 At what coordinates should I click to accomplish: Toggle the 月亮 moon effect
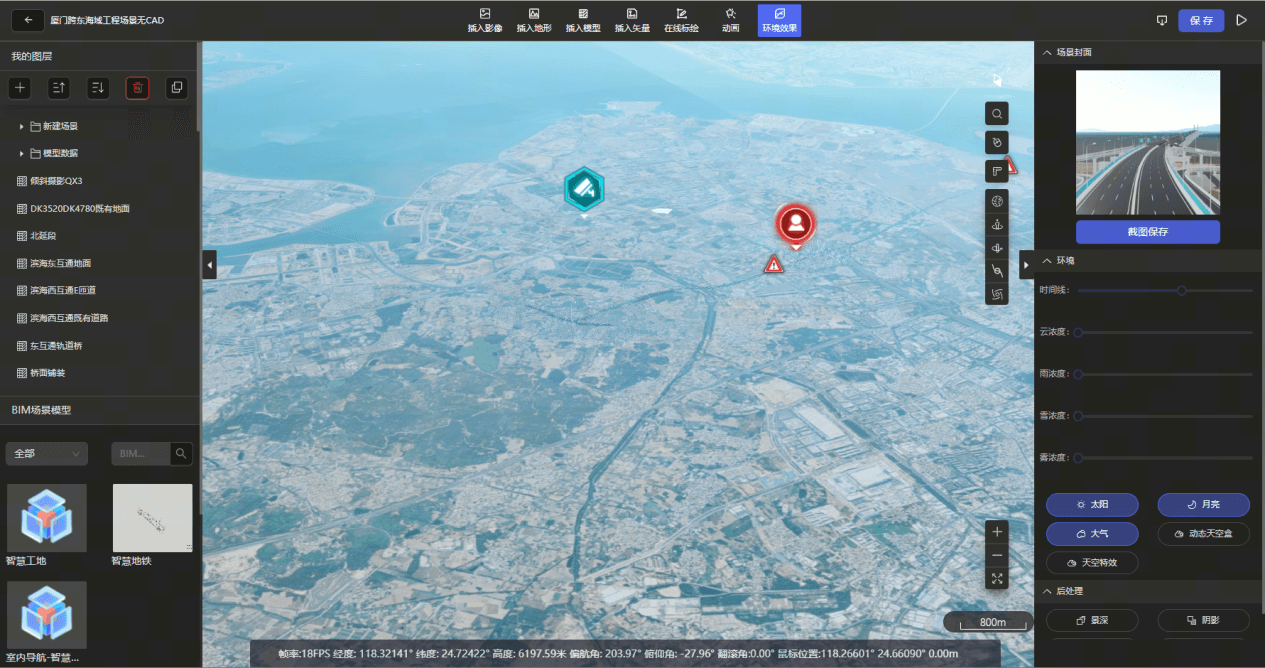pyautogui.click(x=1203, y=505)
